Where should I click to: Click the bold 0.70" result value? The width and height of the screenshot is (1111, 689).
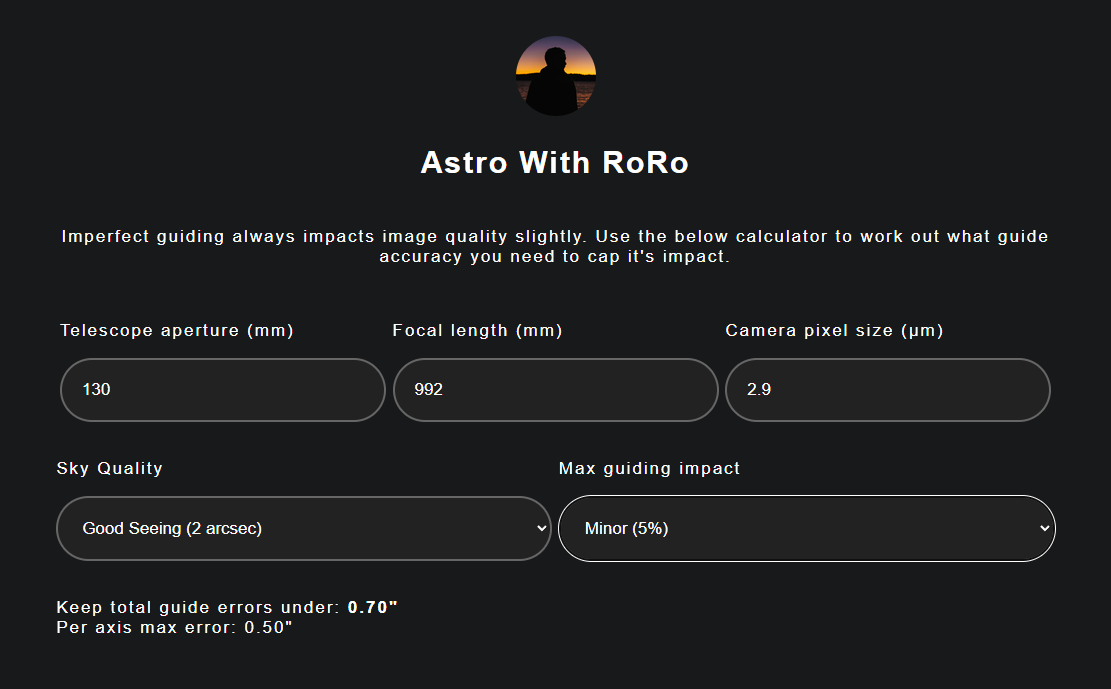pos(373,607)
